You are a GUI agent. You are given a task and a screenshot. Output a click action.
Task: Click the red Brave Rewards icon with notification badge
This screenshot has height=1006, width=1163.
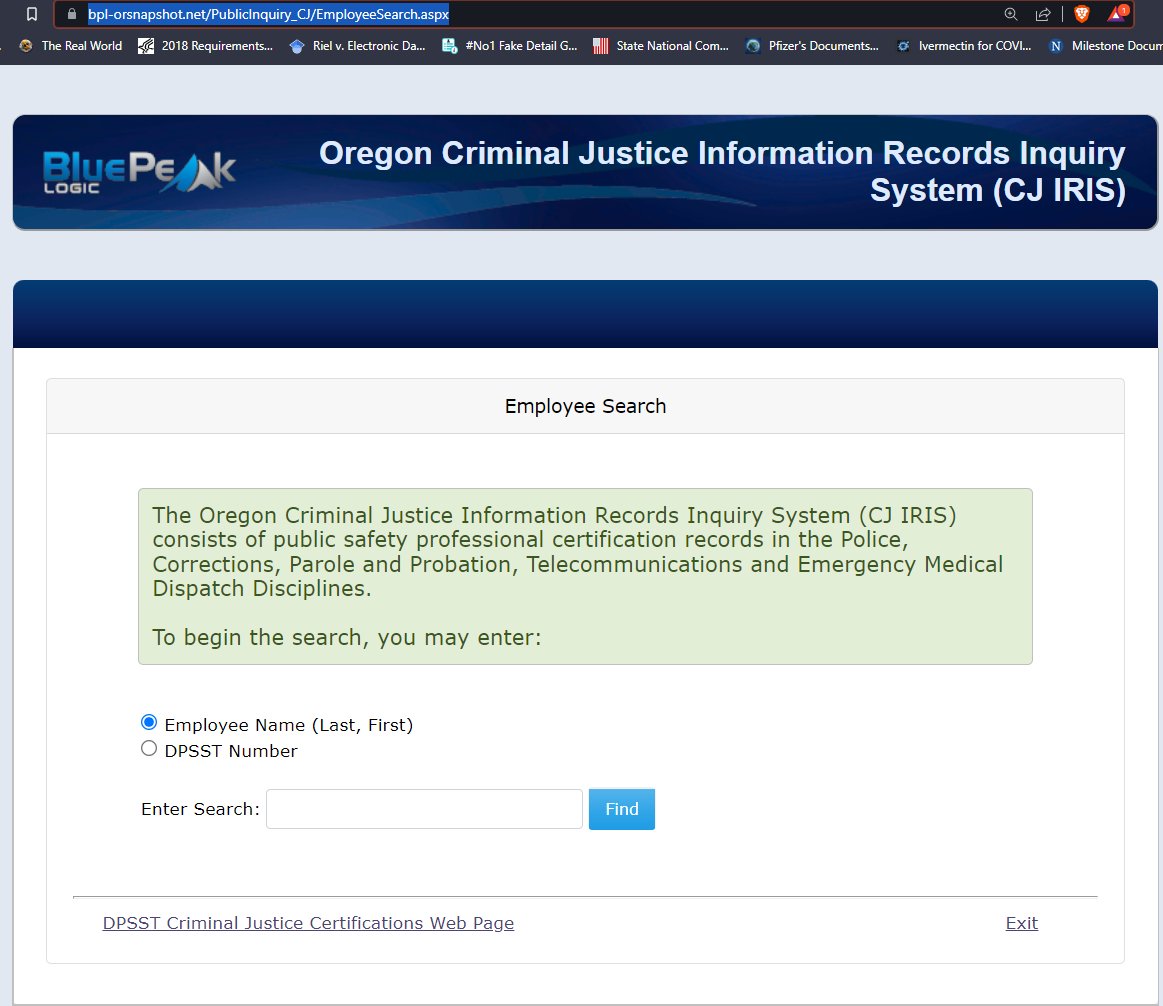pyautogui.click(x=1118, y=15)
